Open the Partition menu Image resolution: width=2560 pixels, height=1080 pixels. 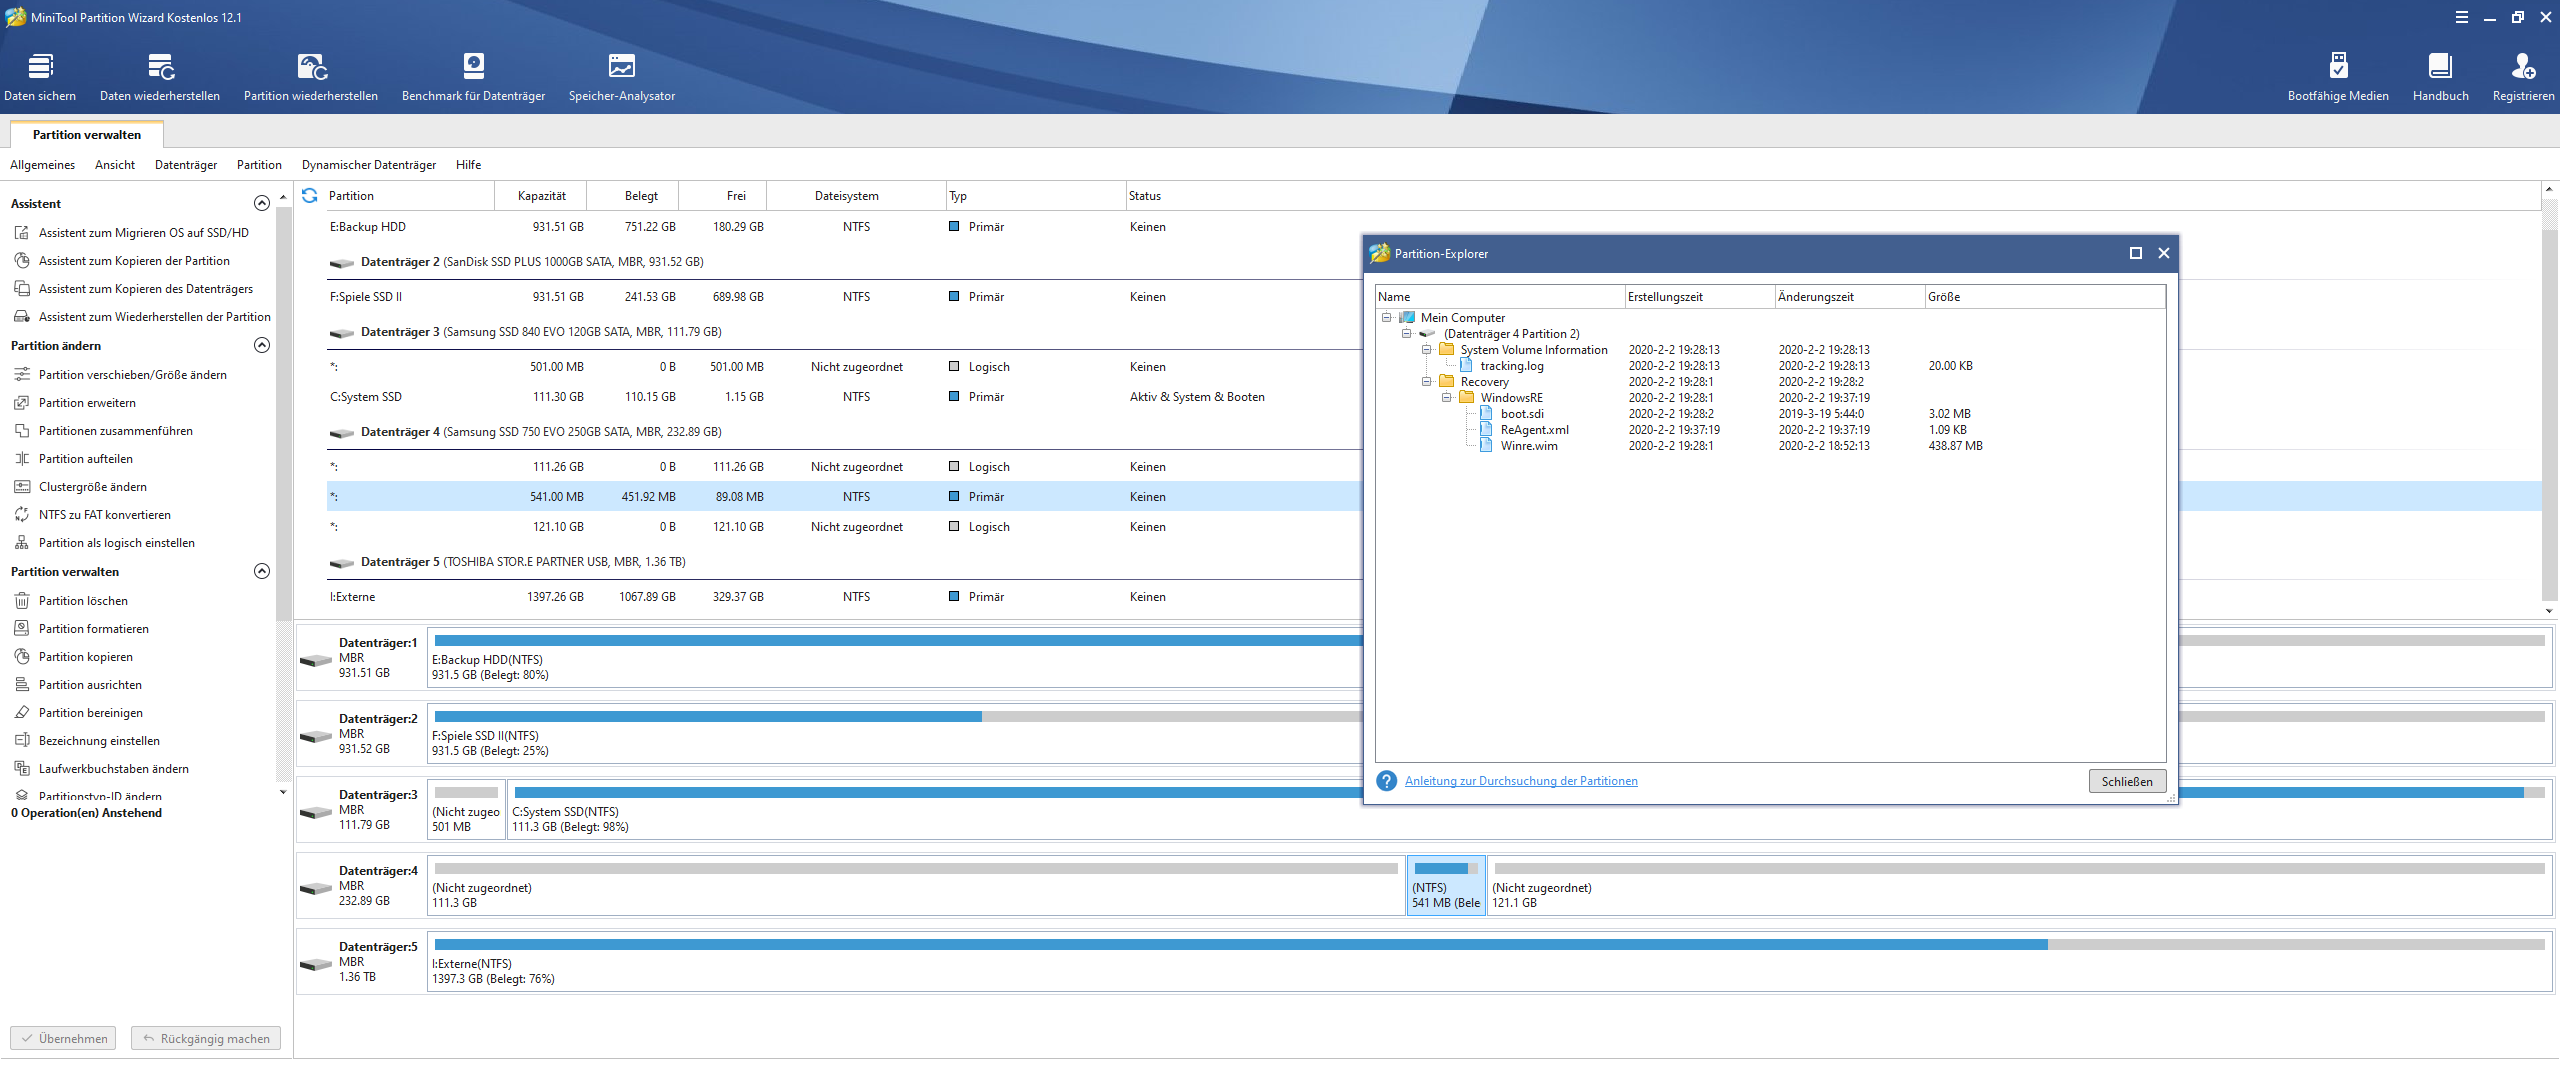click(259, 165)
